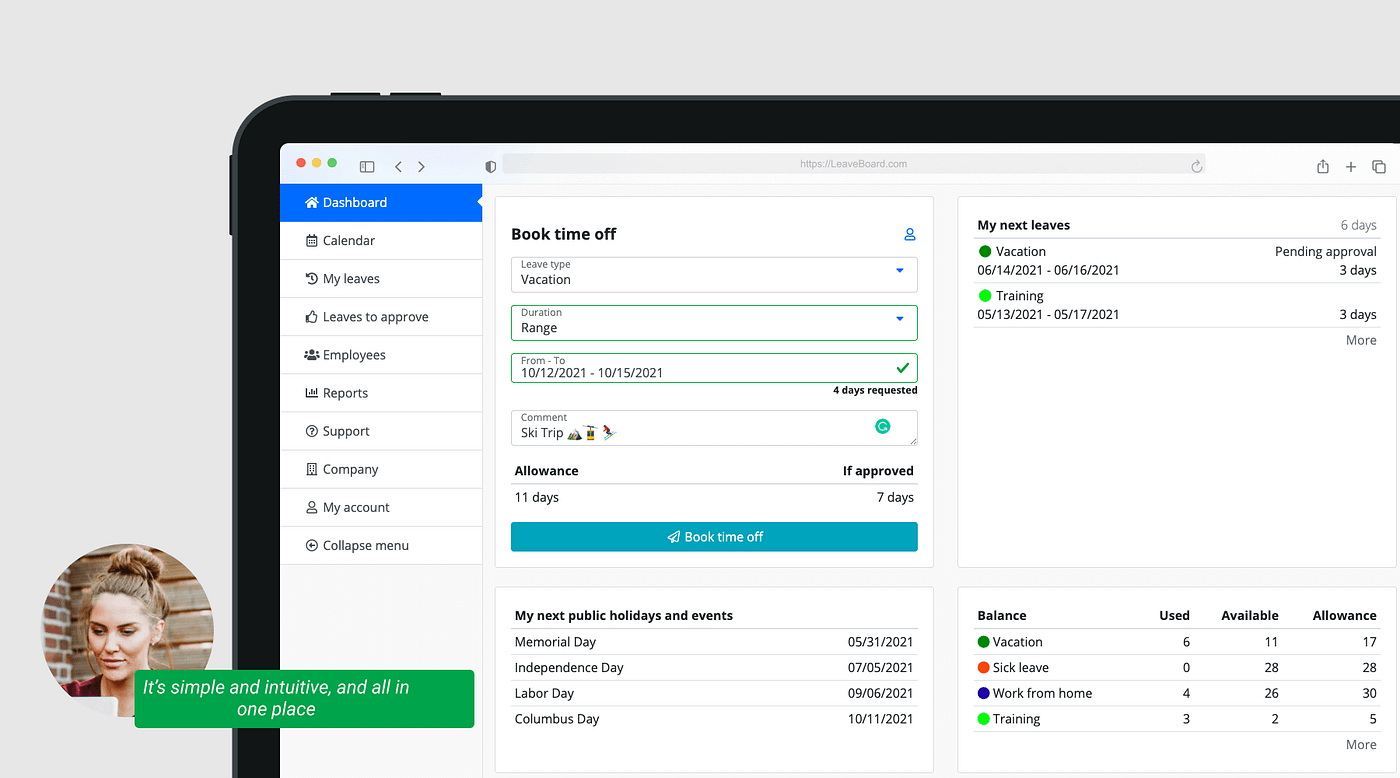Click the green Vacation dot in Balance
This screenshot has height=778, width=1400.
click(984, 642)
